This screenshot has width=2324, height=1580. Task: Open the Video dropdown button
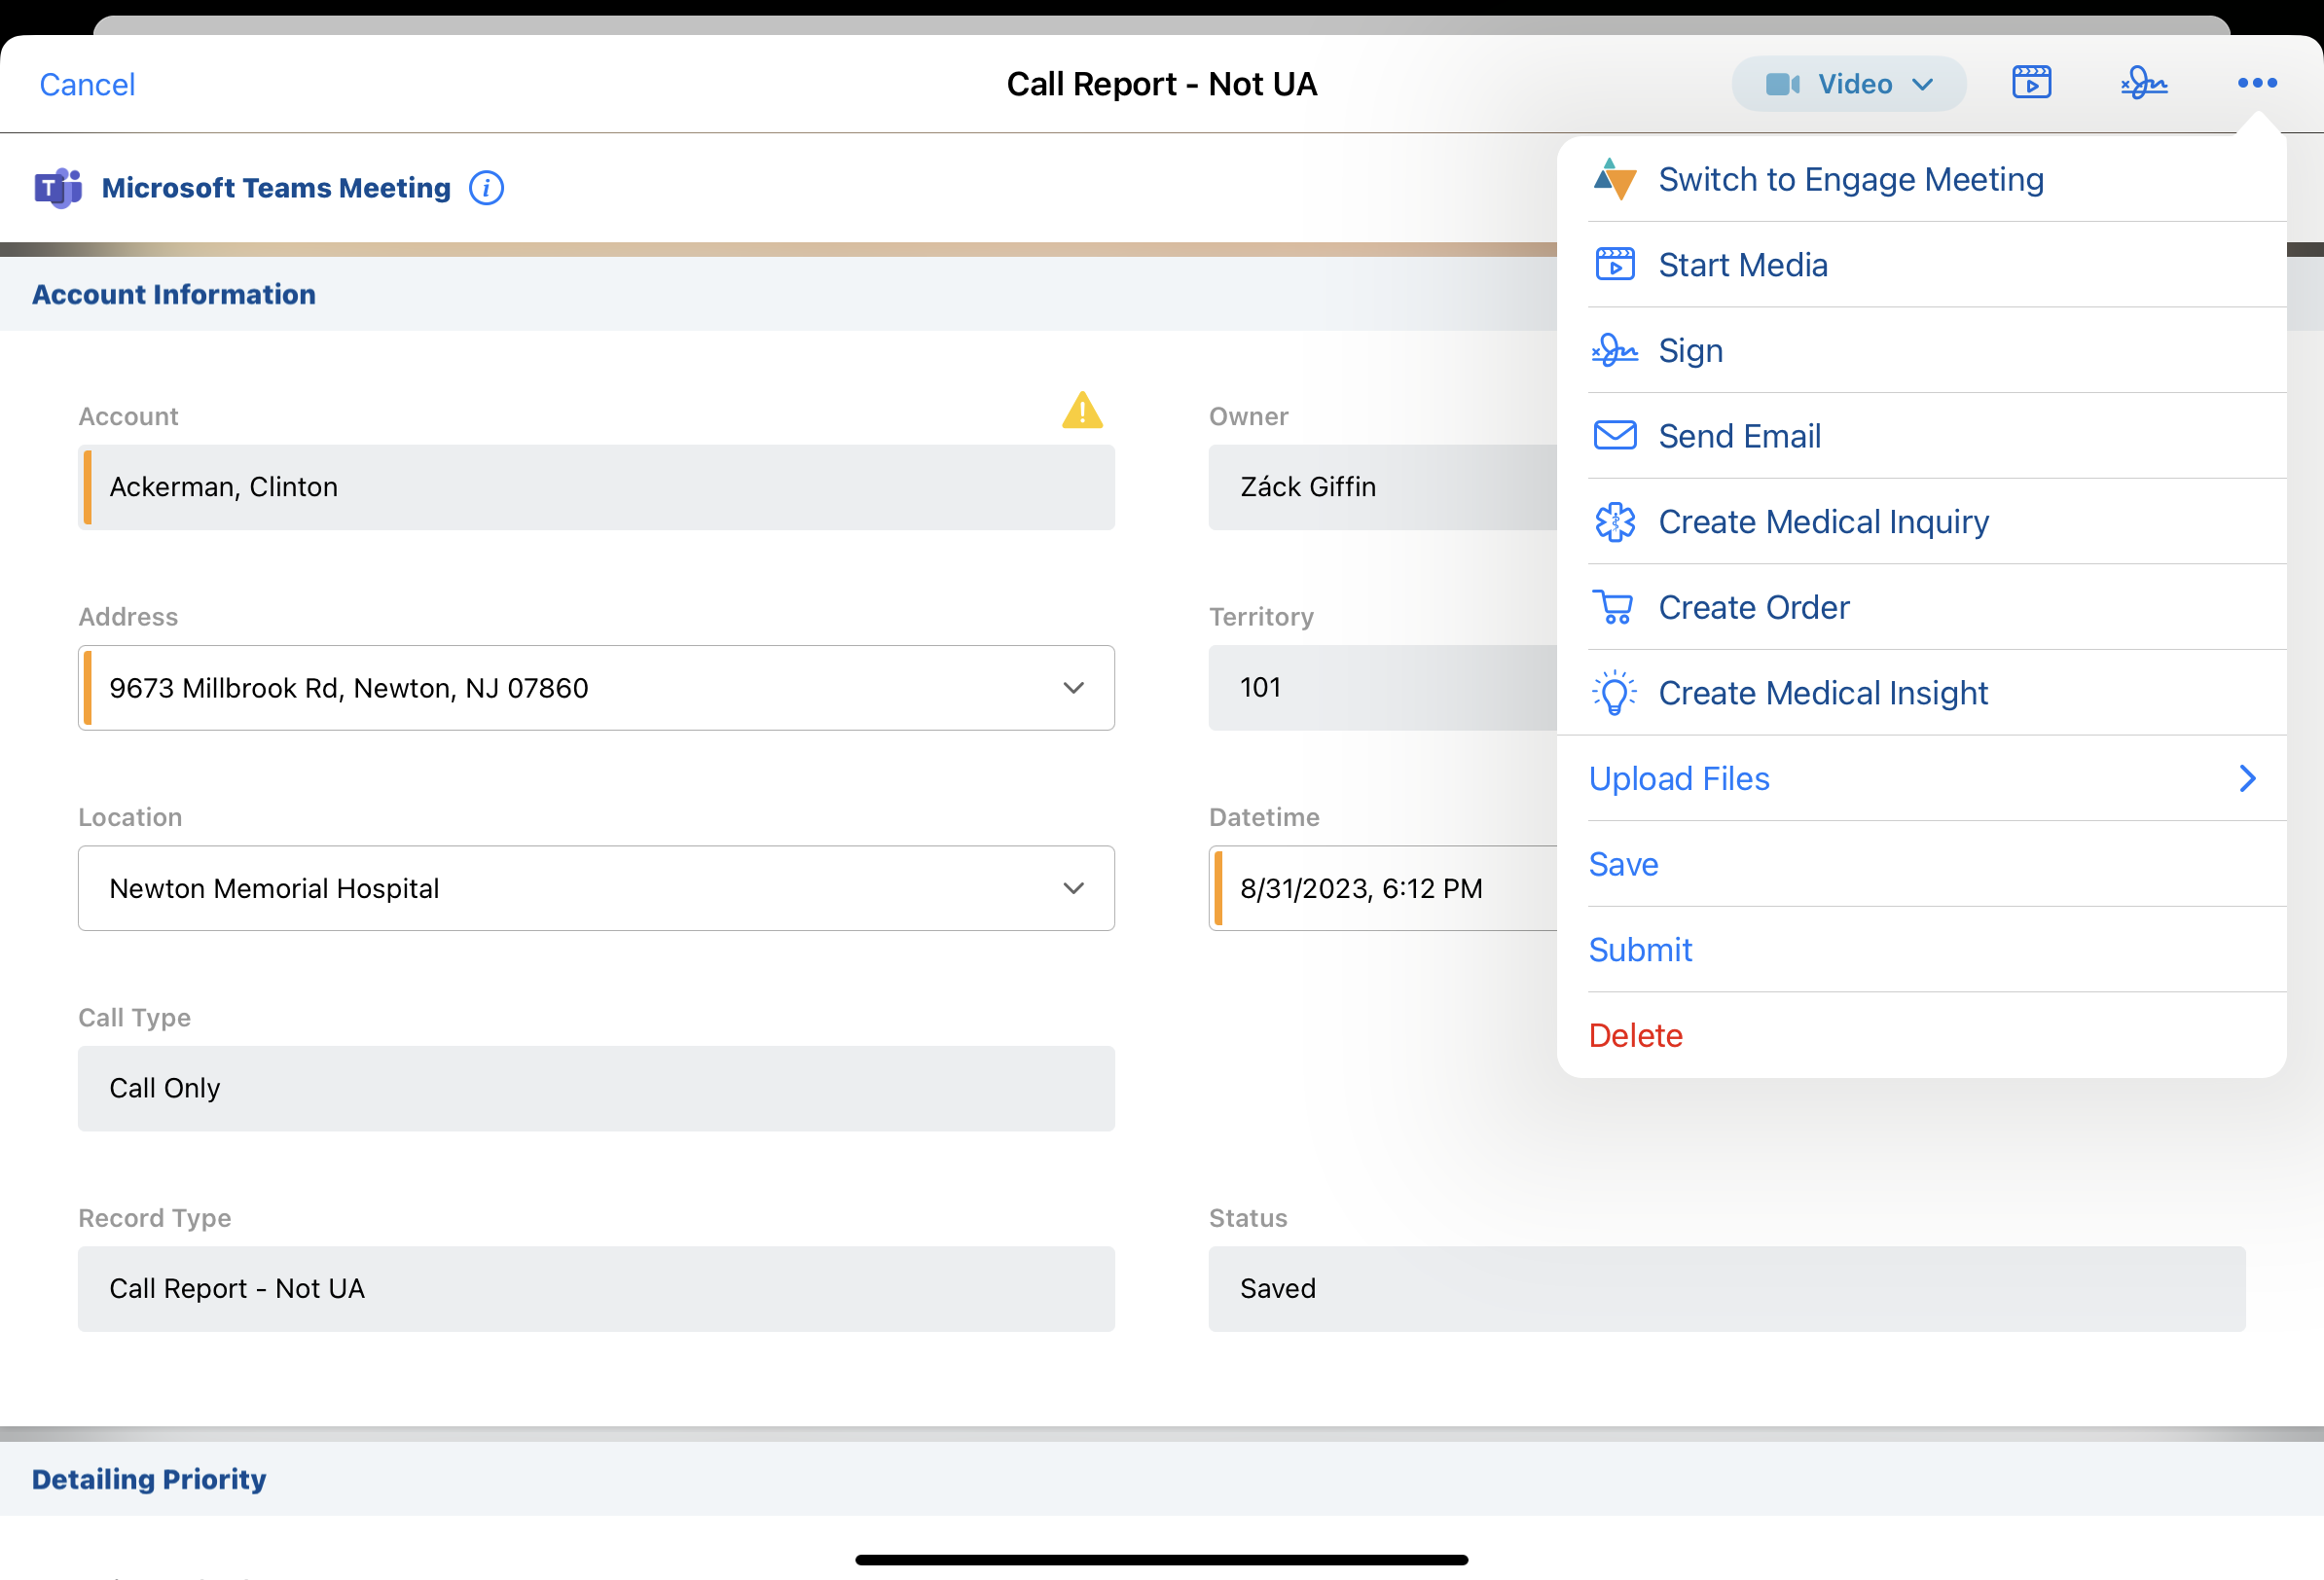point(1848,84)
